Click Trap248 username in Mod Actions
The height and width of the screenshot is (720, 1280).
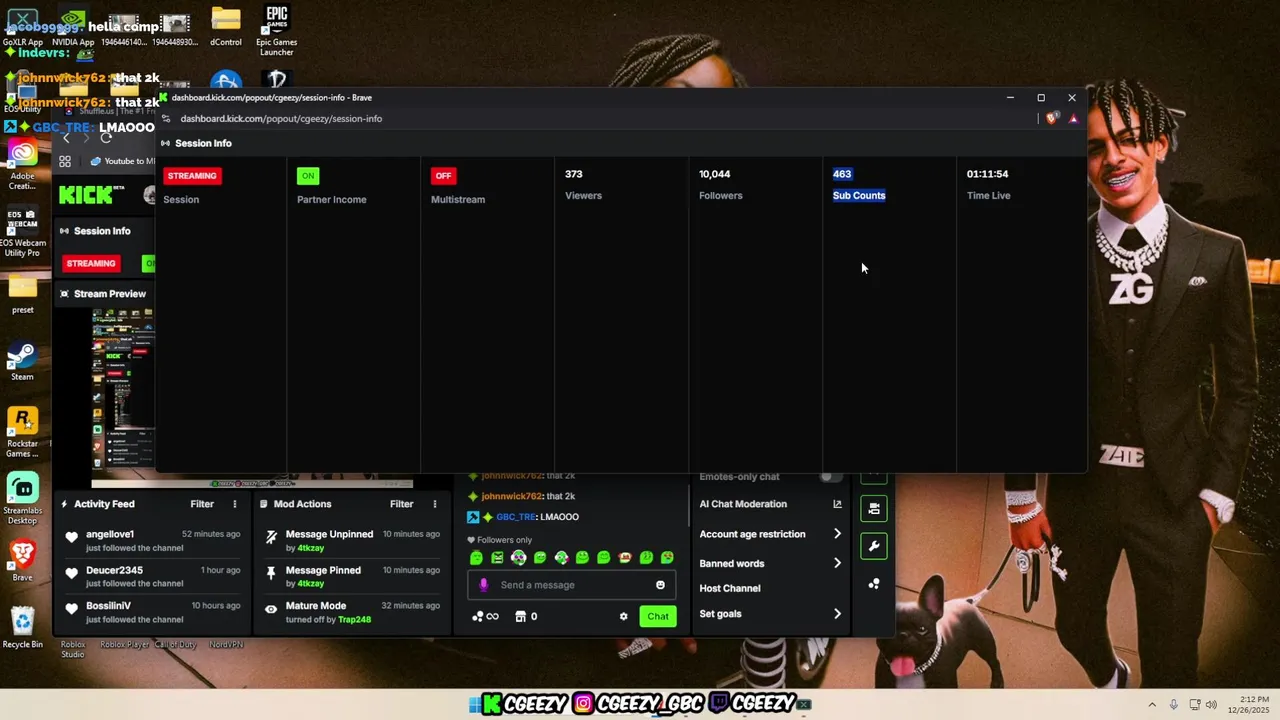tap(354, 620)
